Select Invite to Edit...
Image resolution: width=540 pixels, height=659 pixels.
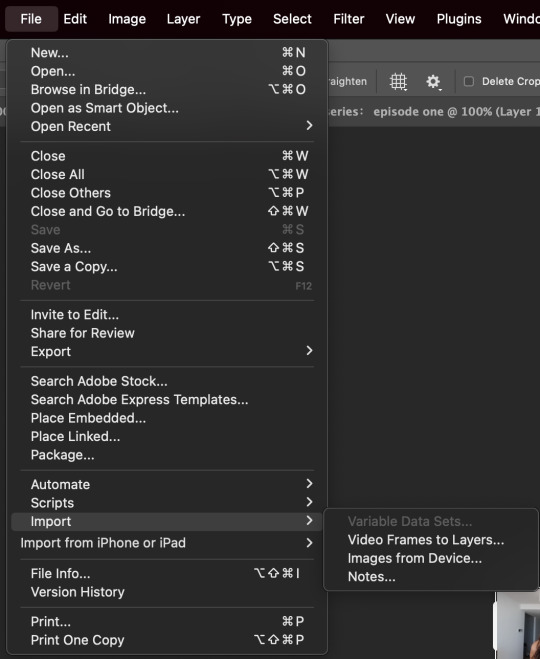coord(167,315)
